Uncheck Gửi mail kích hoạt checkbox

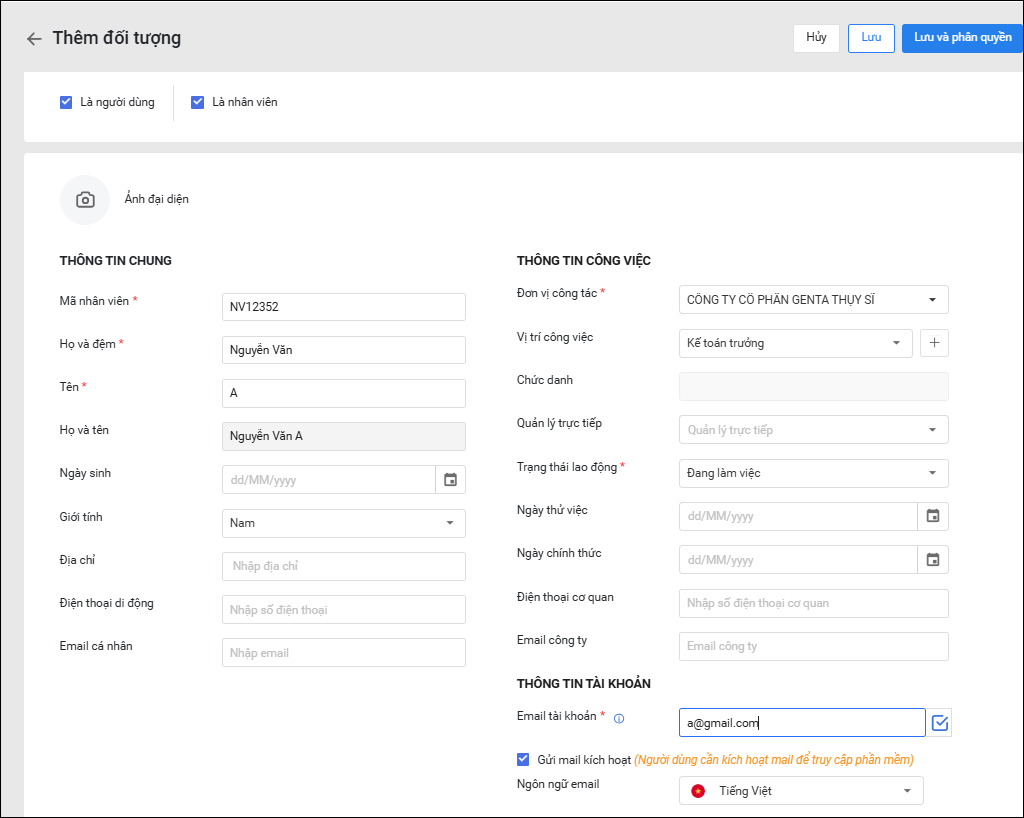pyautogui.click(x=523, y=760)
